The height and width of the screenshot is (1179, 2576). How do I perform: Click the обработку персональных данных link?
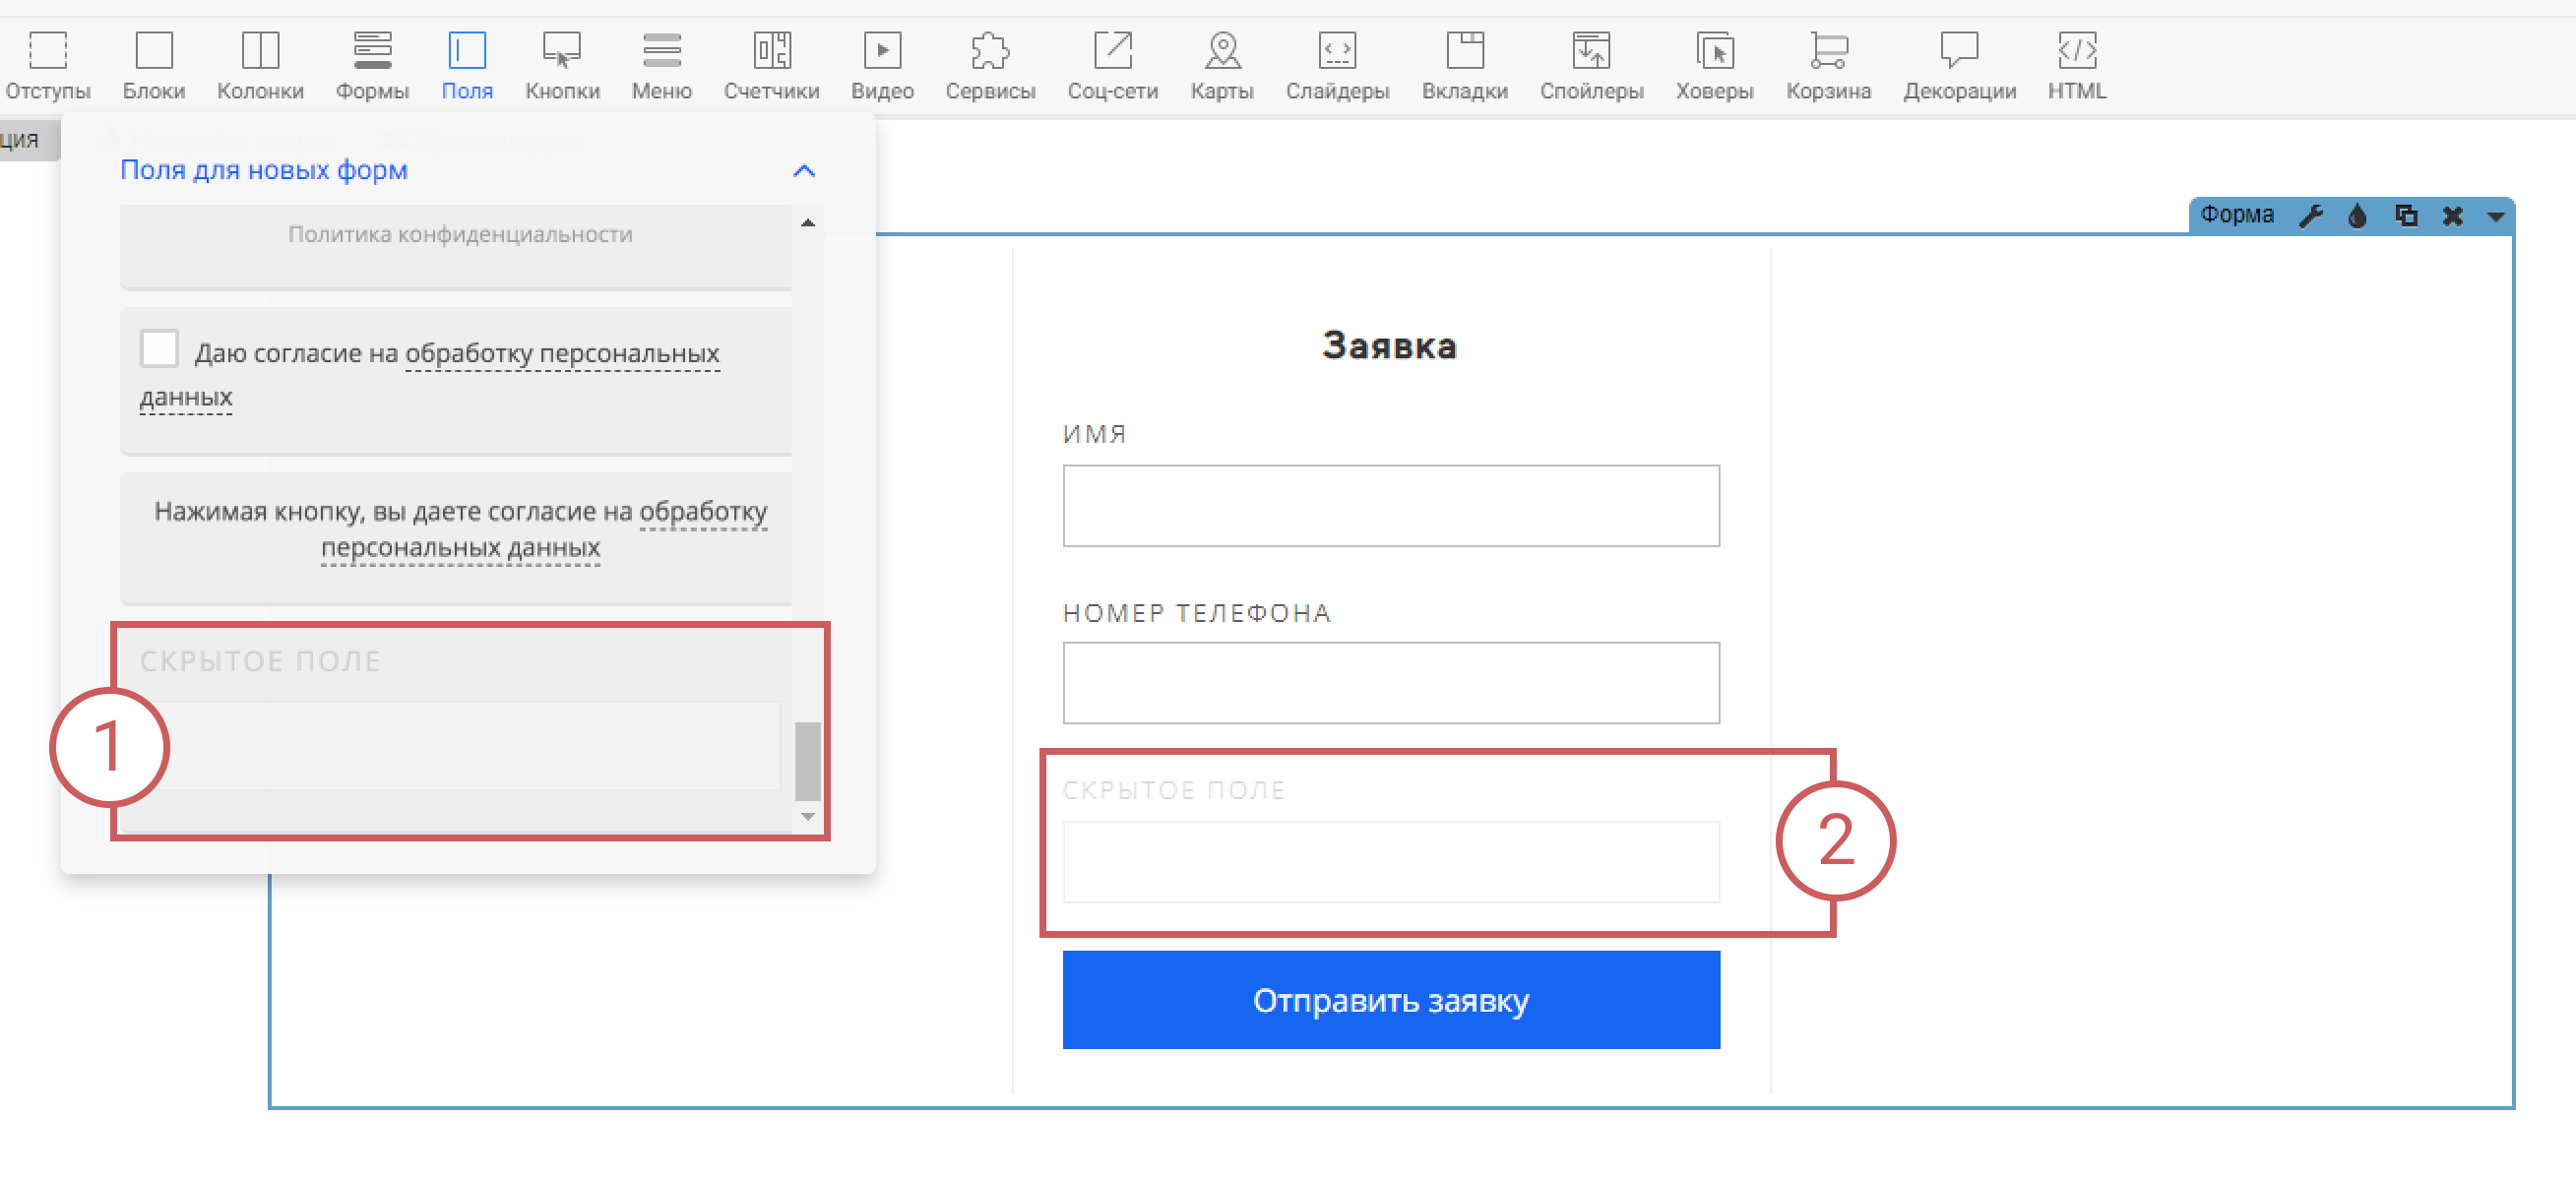click(561, 354)
